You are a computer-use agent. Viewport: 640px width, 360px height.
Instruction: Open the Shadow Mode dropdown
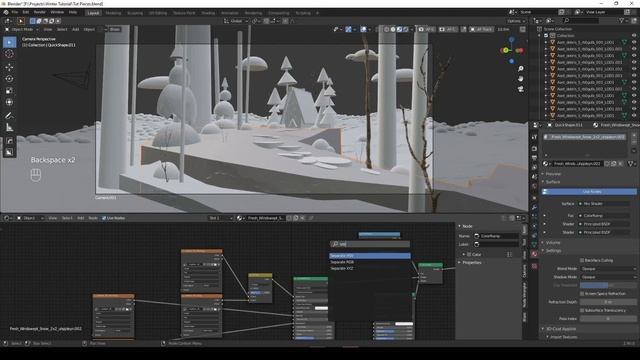coord(608,277)
